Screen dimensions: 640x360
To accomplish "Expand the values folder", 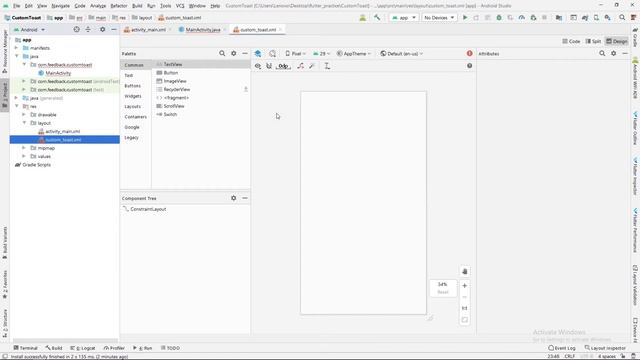I will 24,156.
